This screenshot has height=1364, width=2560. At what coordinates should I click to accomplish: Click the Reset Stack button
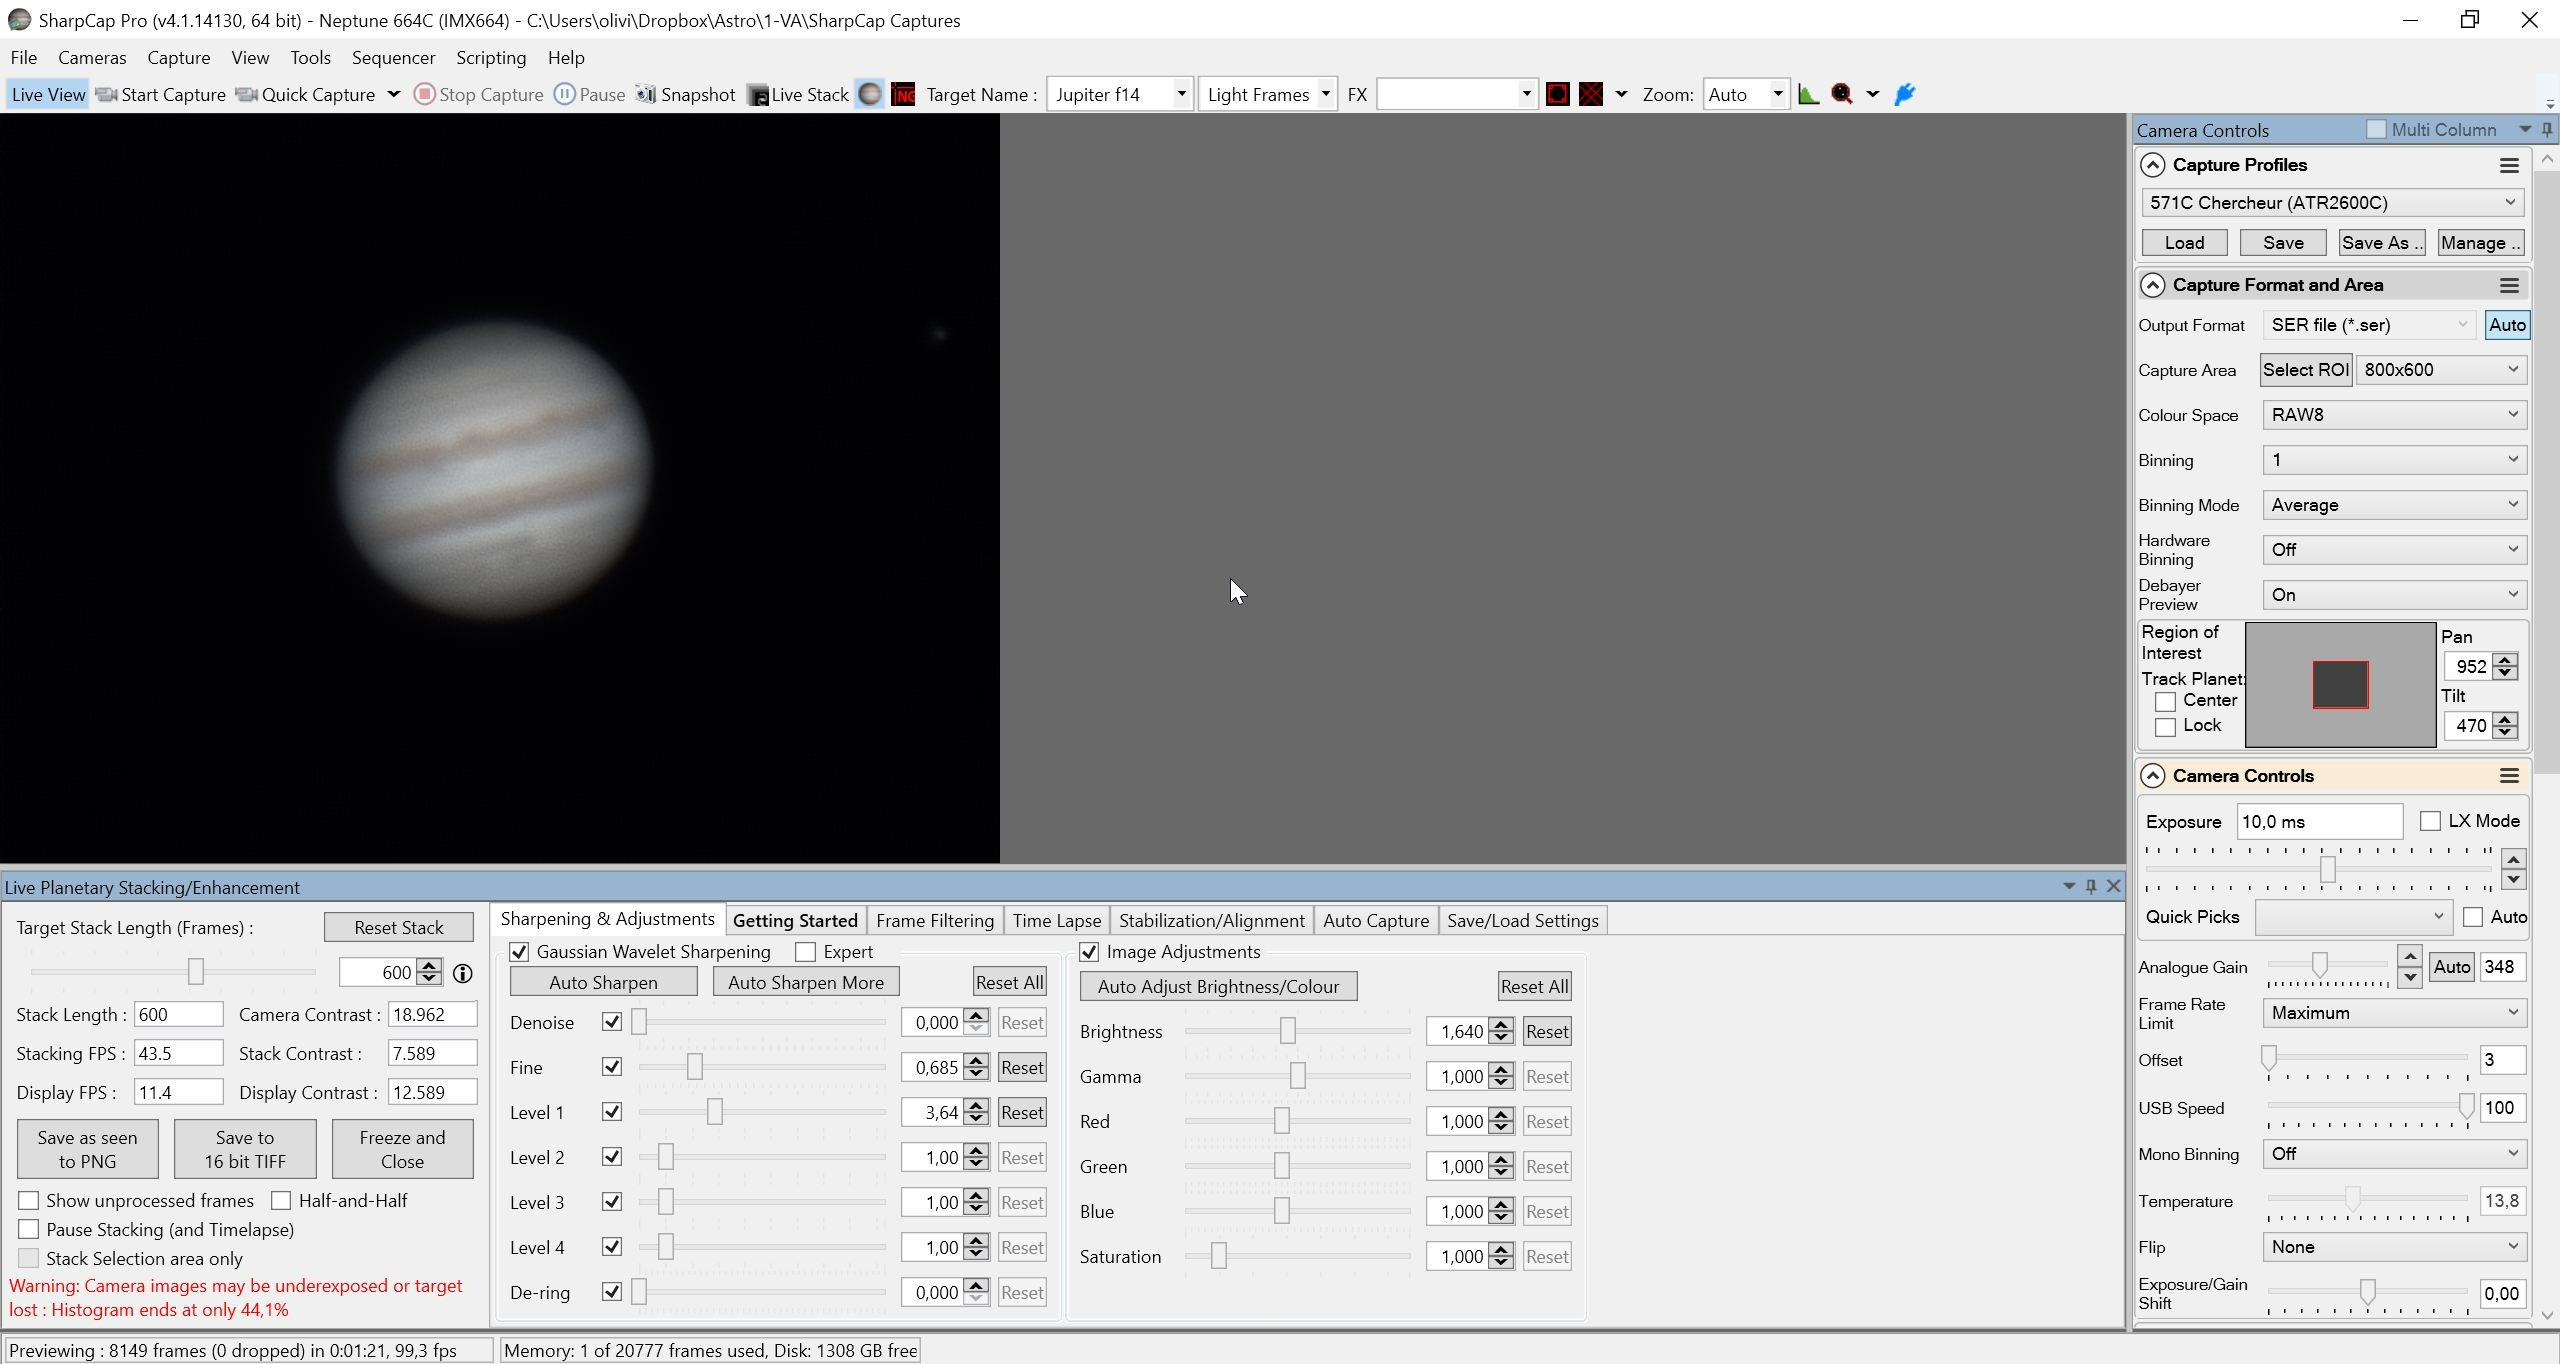398,927
